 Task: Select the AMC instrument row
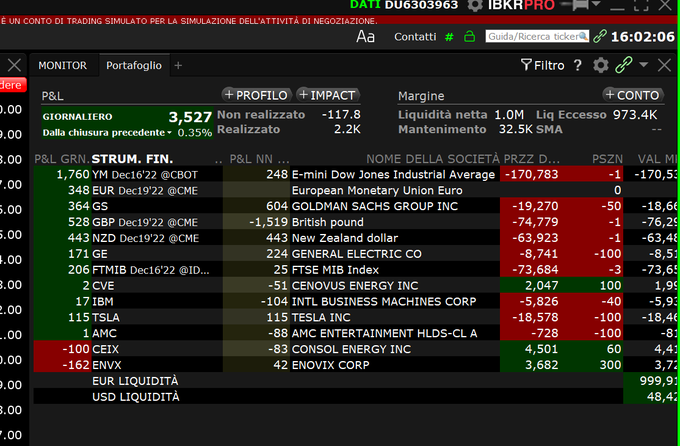[x=356, y=333]
